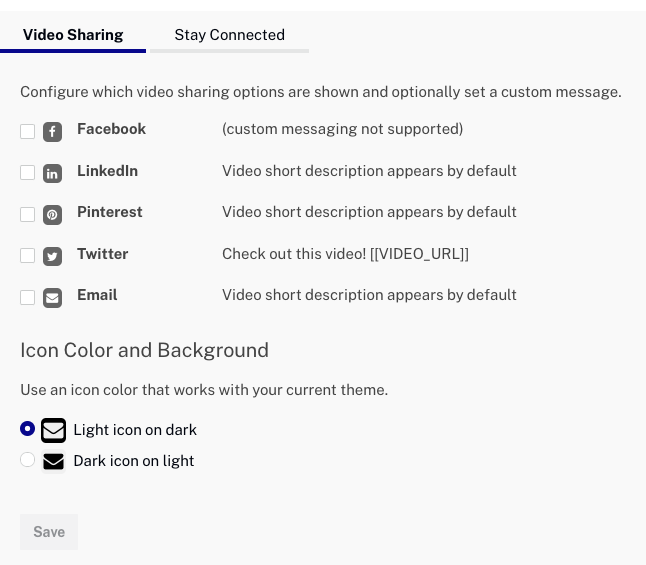
Task: Click the 'Dark icon on light' label text
Action: [134, 461]
